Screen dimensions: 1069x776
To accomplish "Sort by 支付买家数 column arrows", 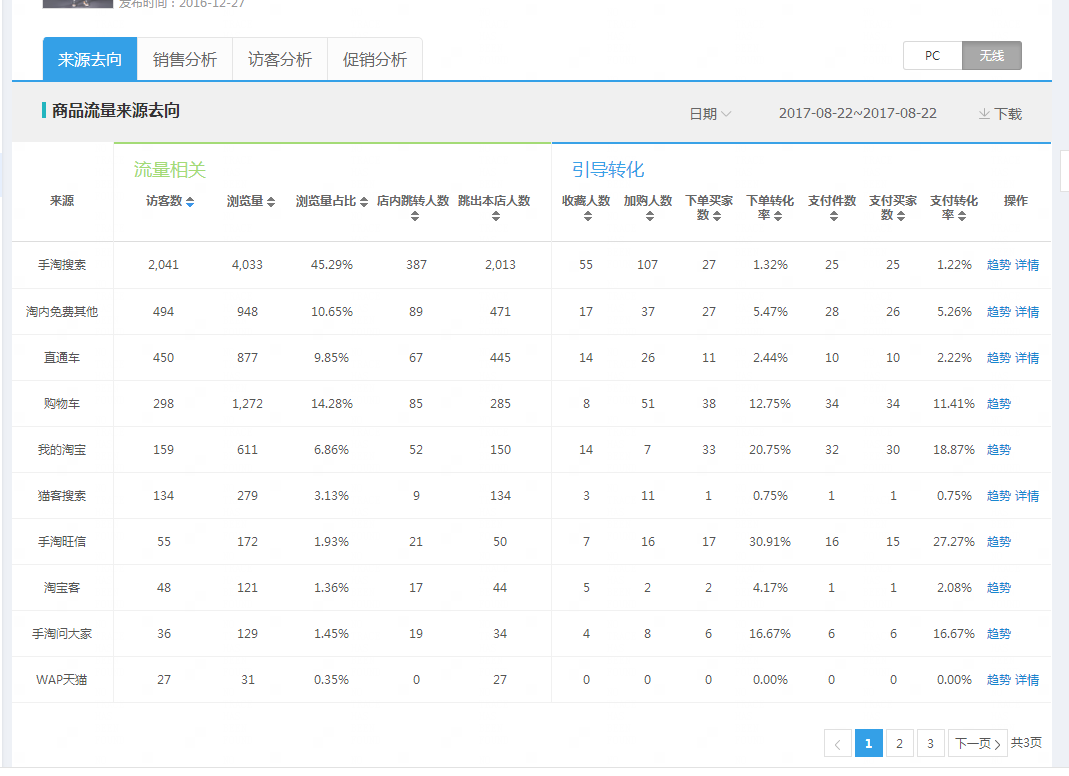I will coord(901,216).
